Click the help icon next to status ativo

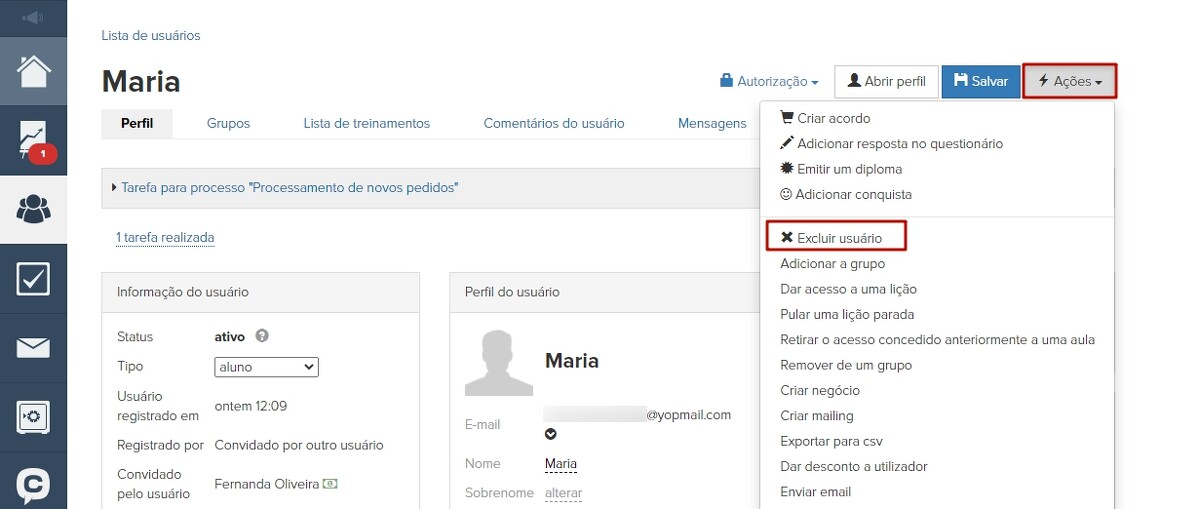[262, 336]
